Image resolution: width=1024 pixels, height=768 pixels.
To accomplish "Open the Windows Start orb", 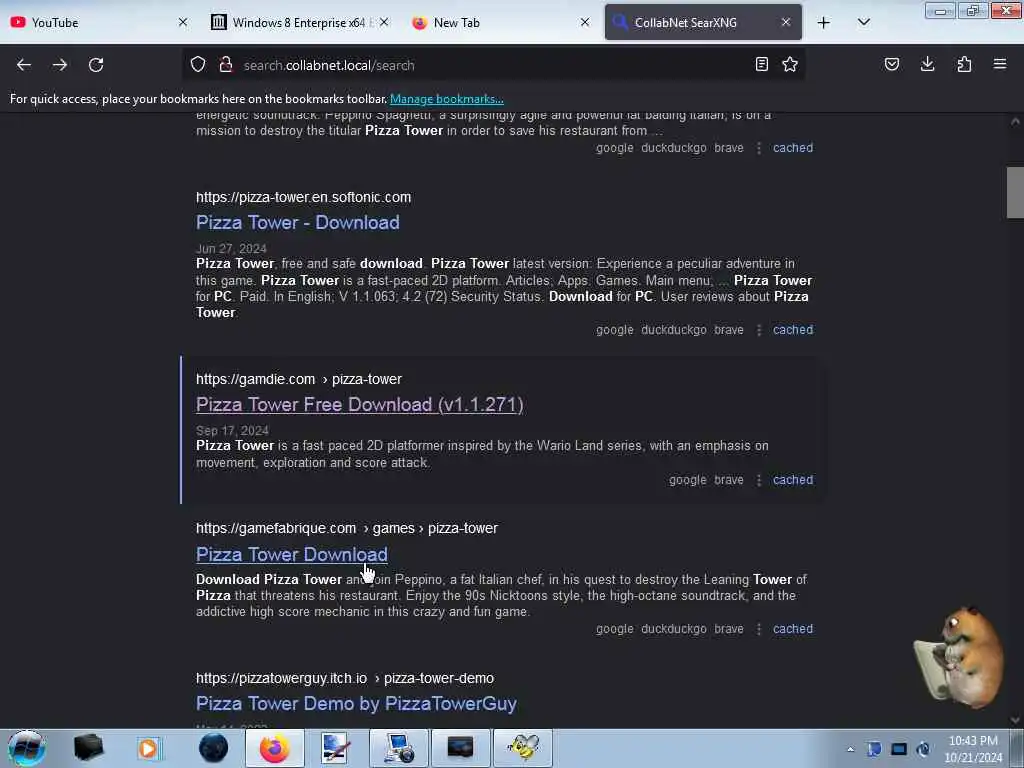I will (26, 748).
